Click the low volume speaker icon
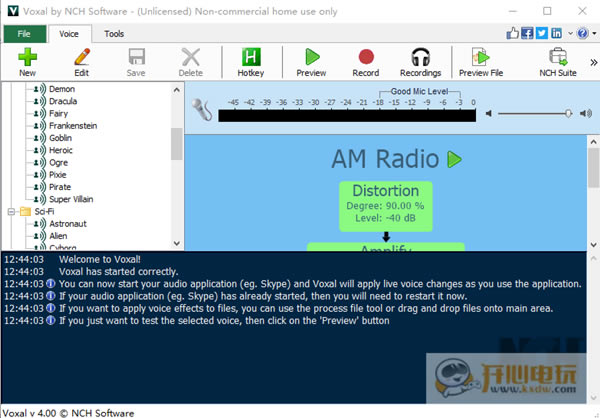The image size is (600, 418). click(488, 113)
